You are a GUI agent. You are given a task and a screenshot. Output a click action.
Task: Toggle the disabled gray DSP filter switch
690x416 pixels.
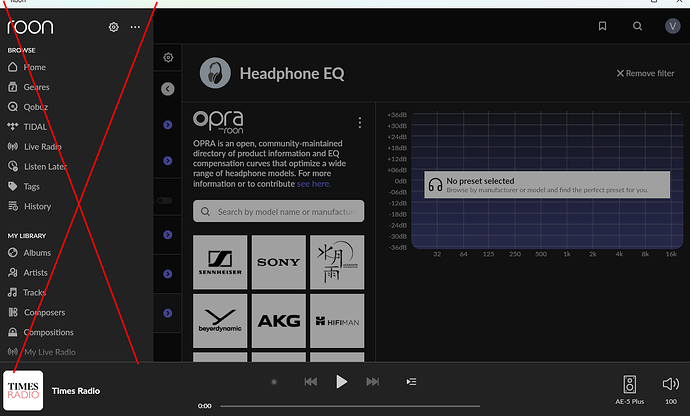coord(167,200)
